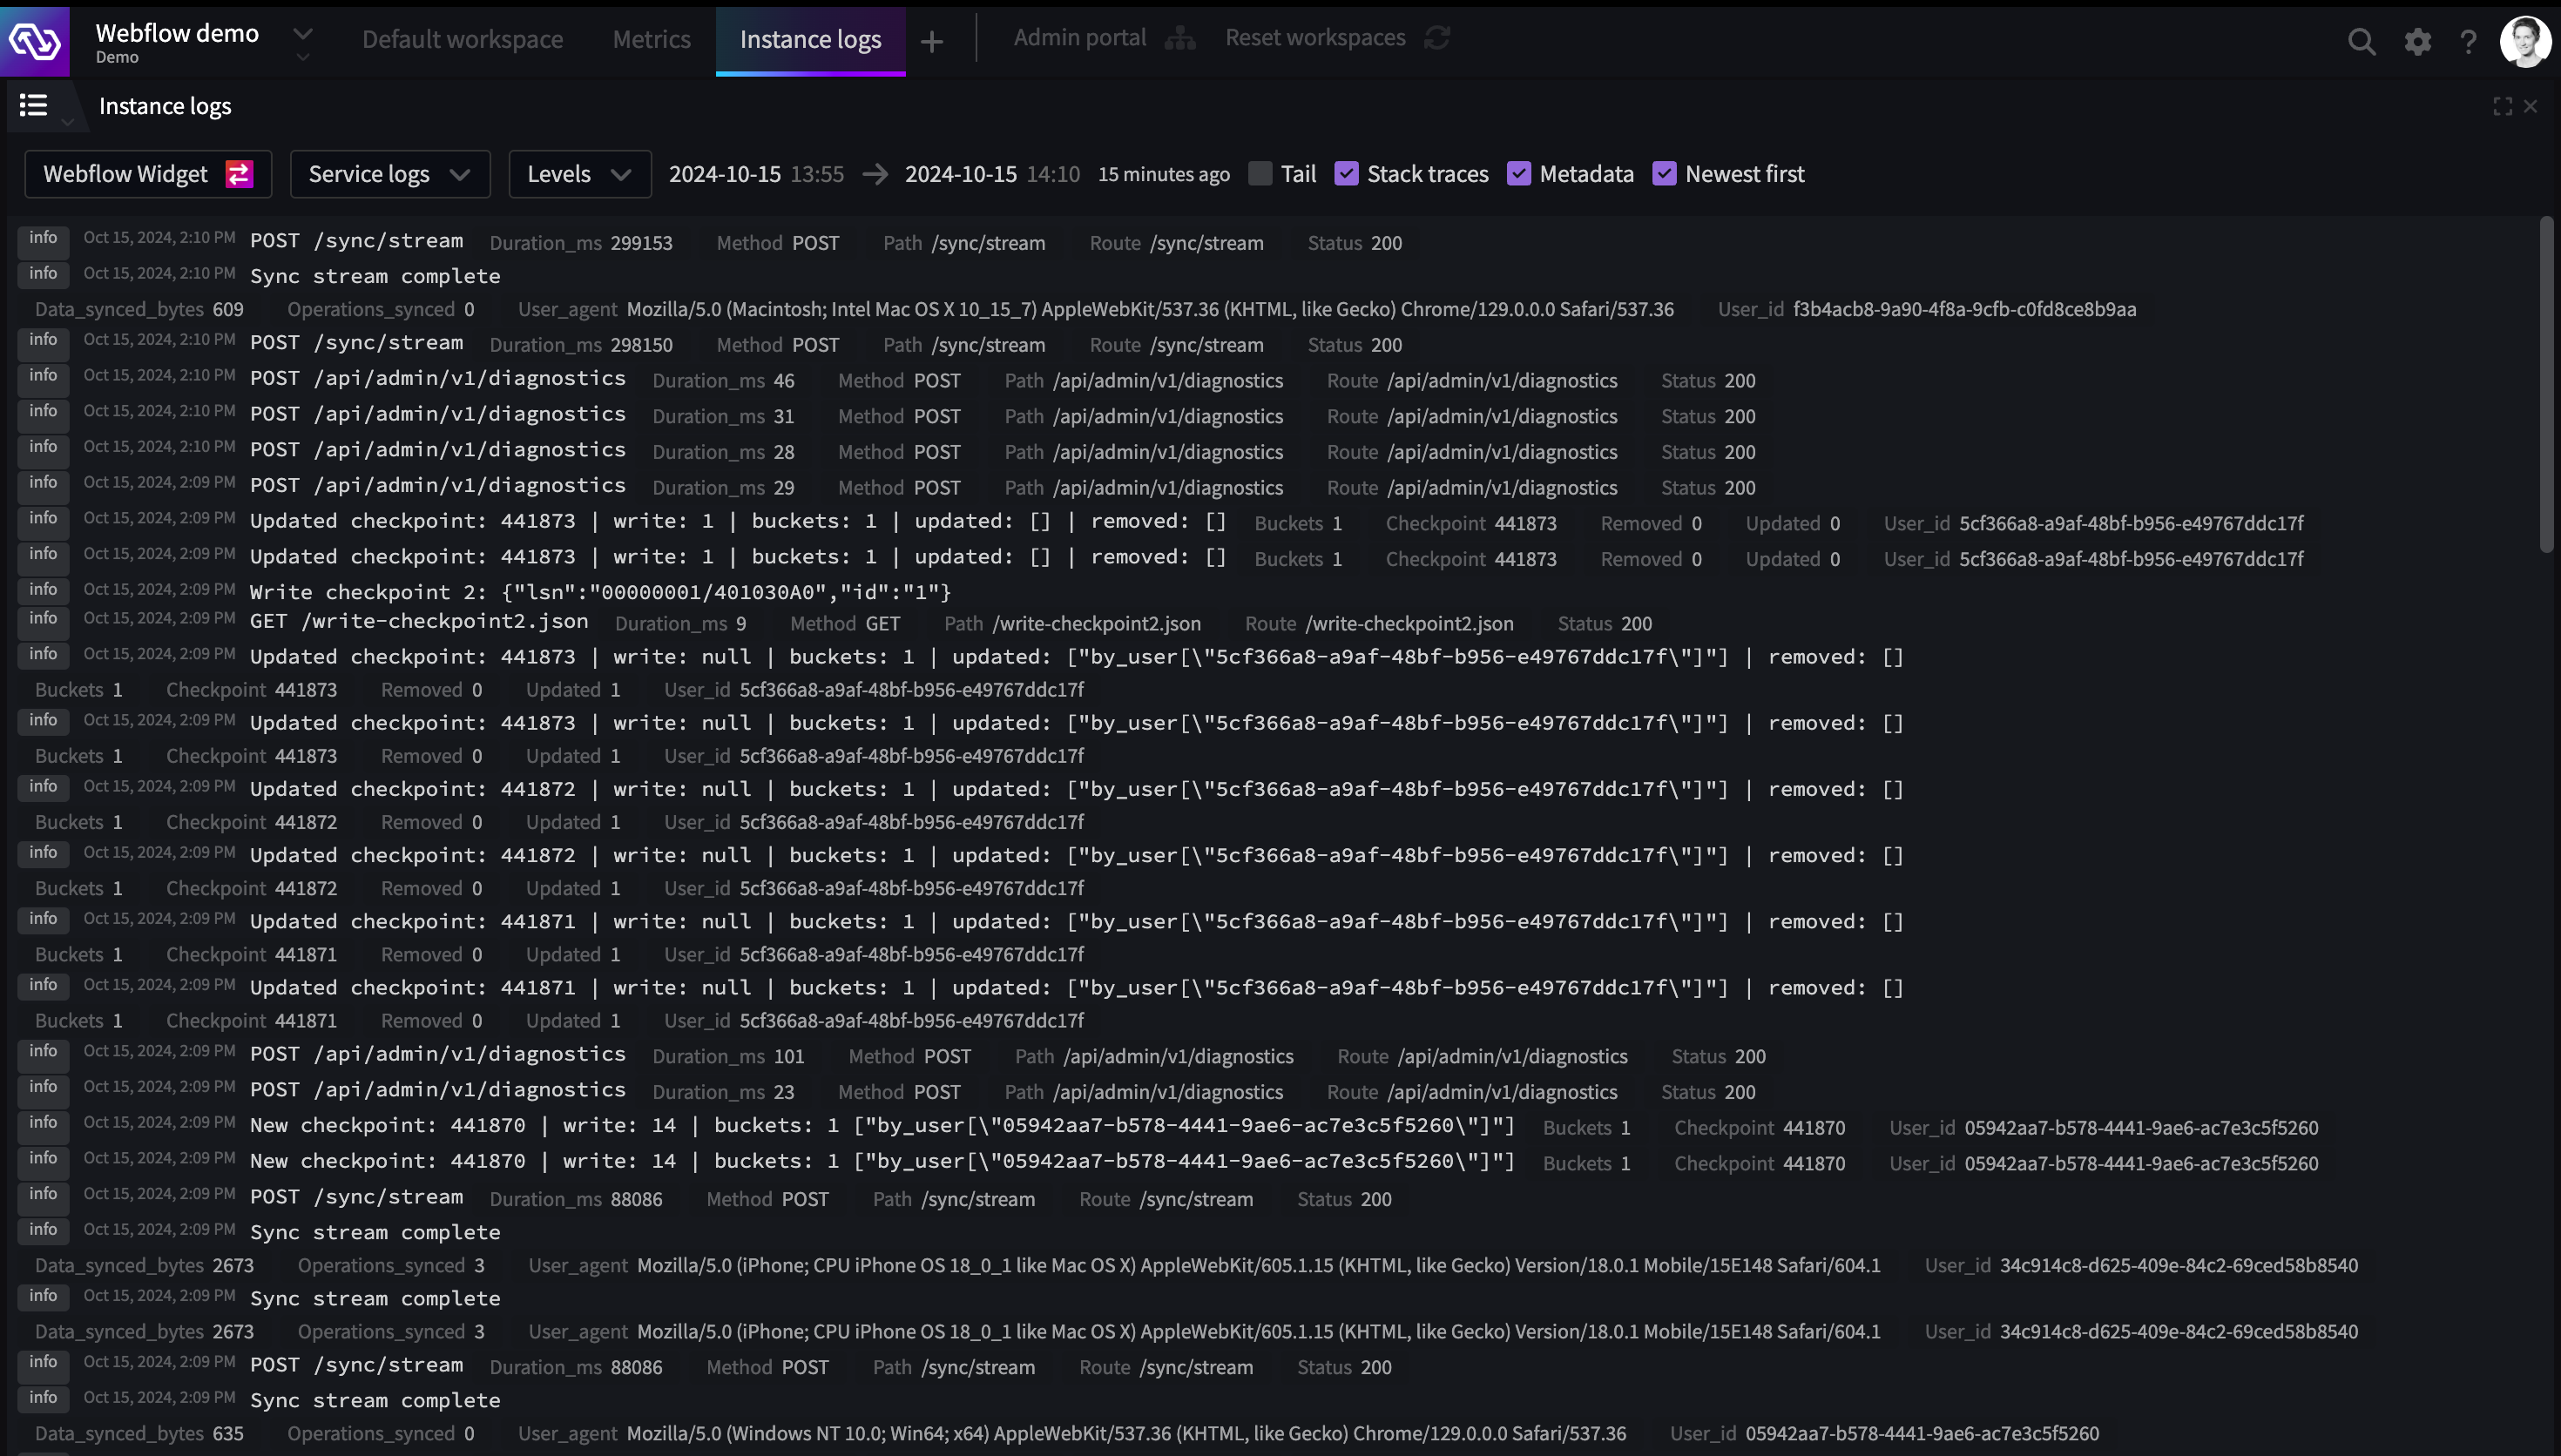Open the Admin portal link
The width and height of the screenshot is (2561, 1456).
[x=1079, y=37]
